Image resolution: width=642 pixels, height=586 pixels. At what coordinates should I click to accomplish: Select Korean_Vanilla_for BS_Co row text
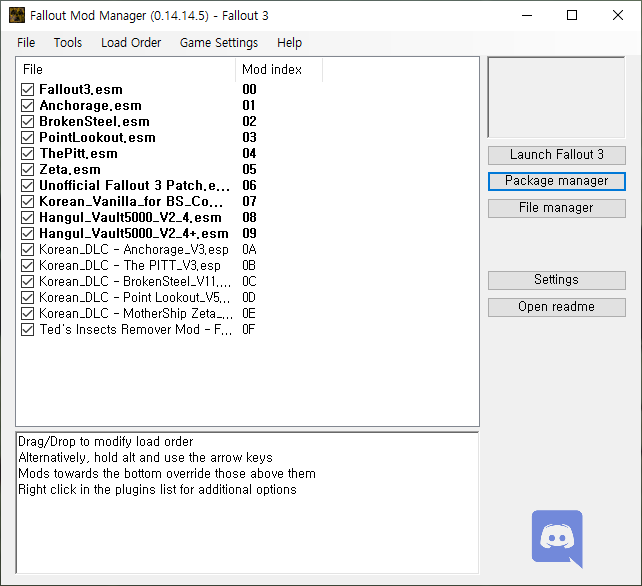(x=131, y=201)
